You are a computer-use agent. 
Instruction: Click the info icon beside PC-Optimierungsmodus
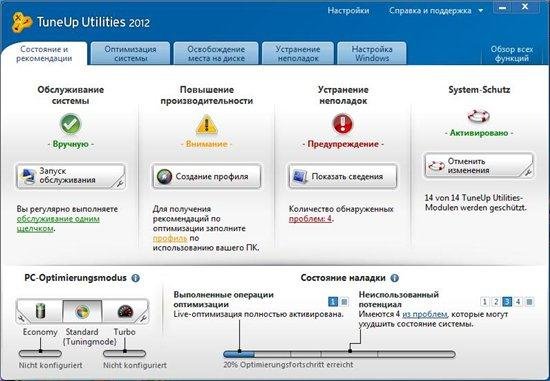(135, 278)
